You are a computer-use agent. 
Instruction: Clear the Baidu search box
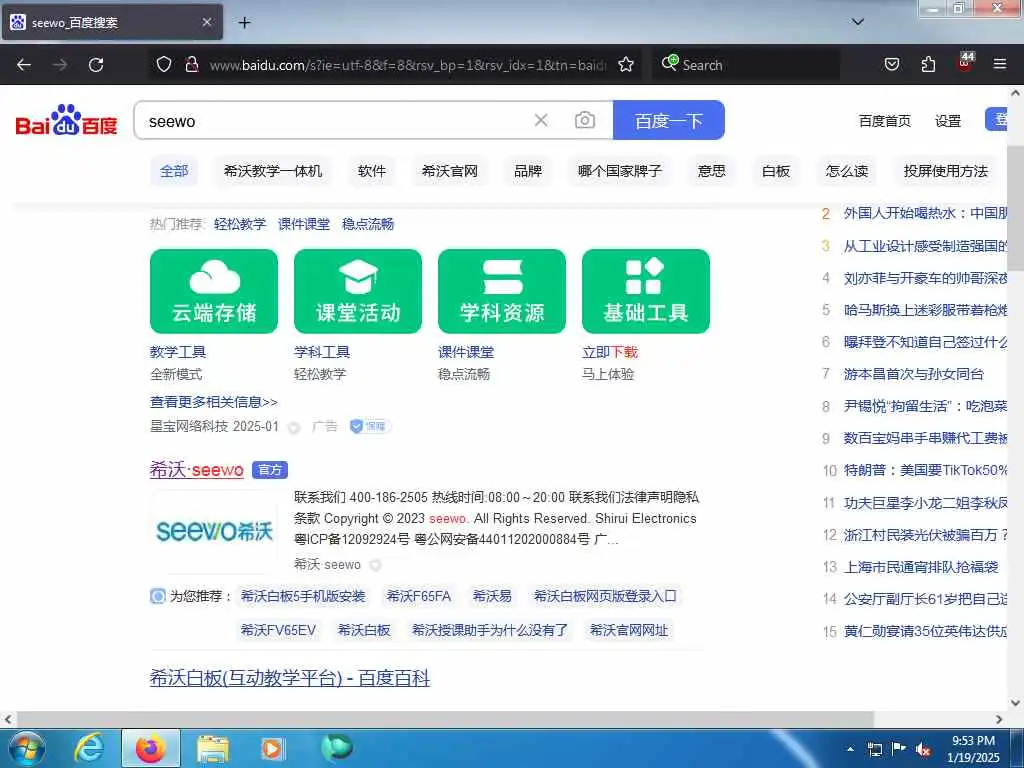(x=541, y=120)
